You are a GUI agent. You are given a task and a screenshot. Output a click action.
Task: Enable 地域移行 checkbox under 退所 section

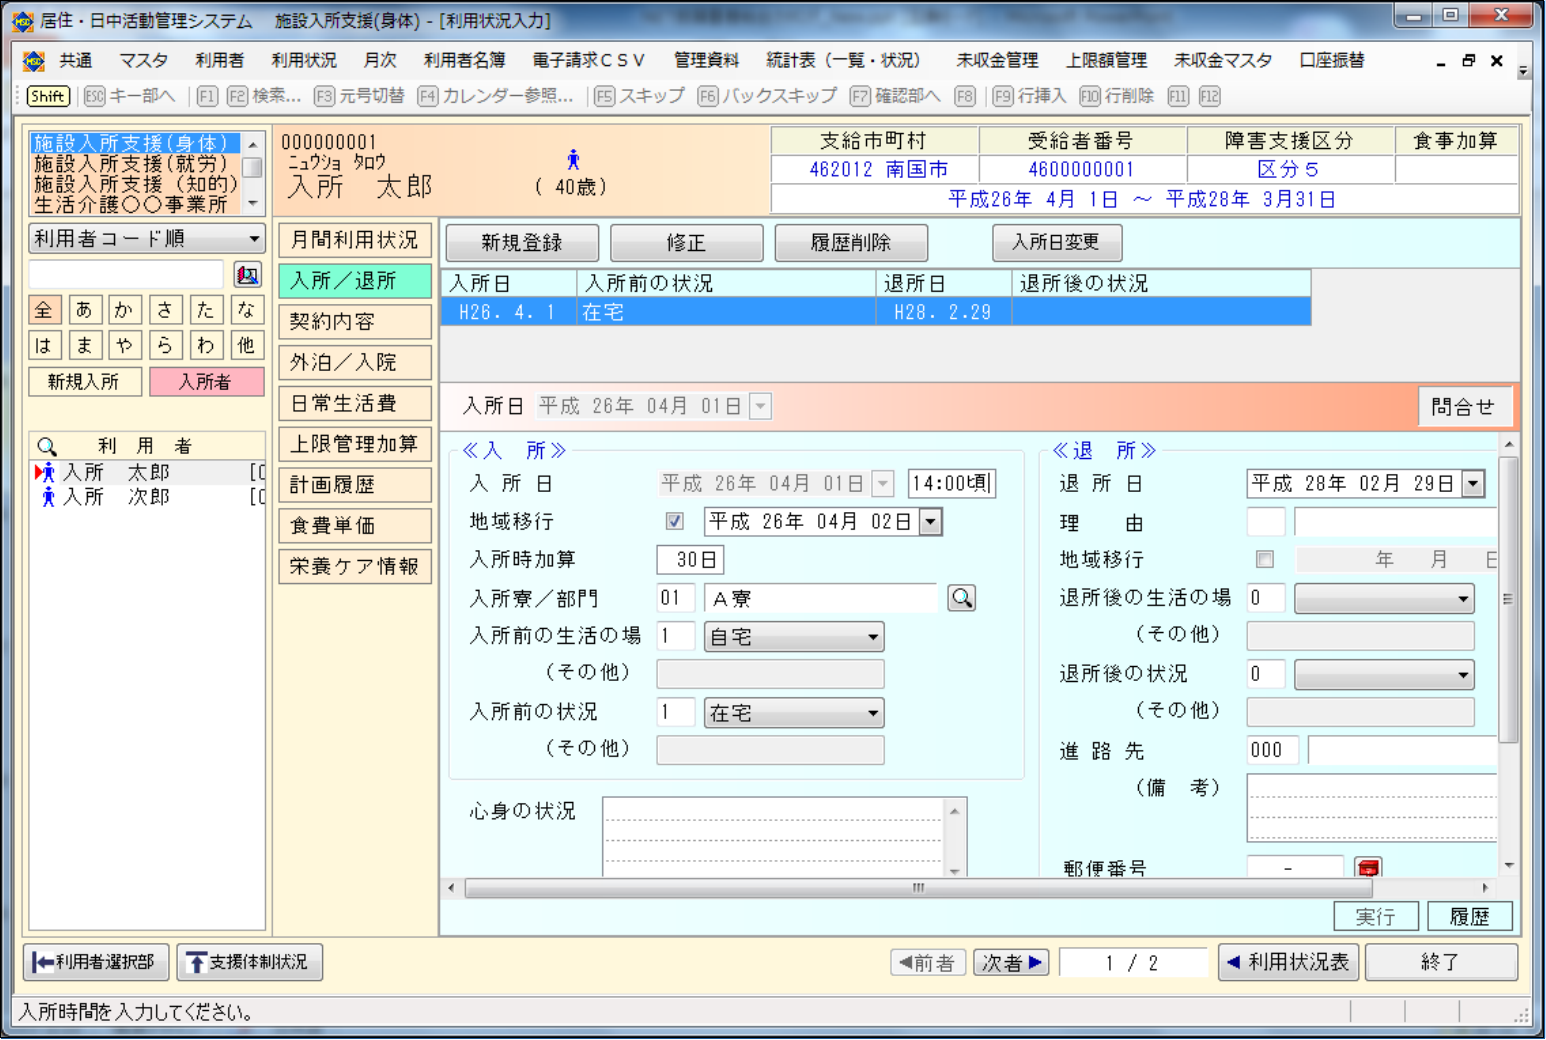point(1265,559)
